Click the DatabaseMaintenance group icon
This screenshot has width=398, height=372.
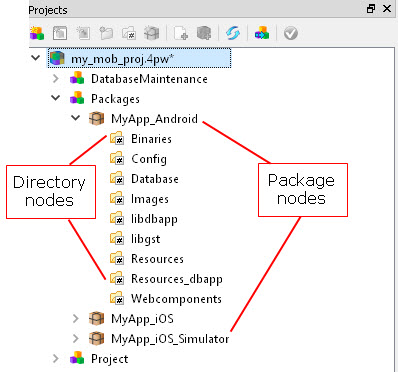77,78
